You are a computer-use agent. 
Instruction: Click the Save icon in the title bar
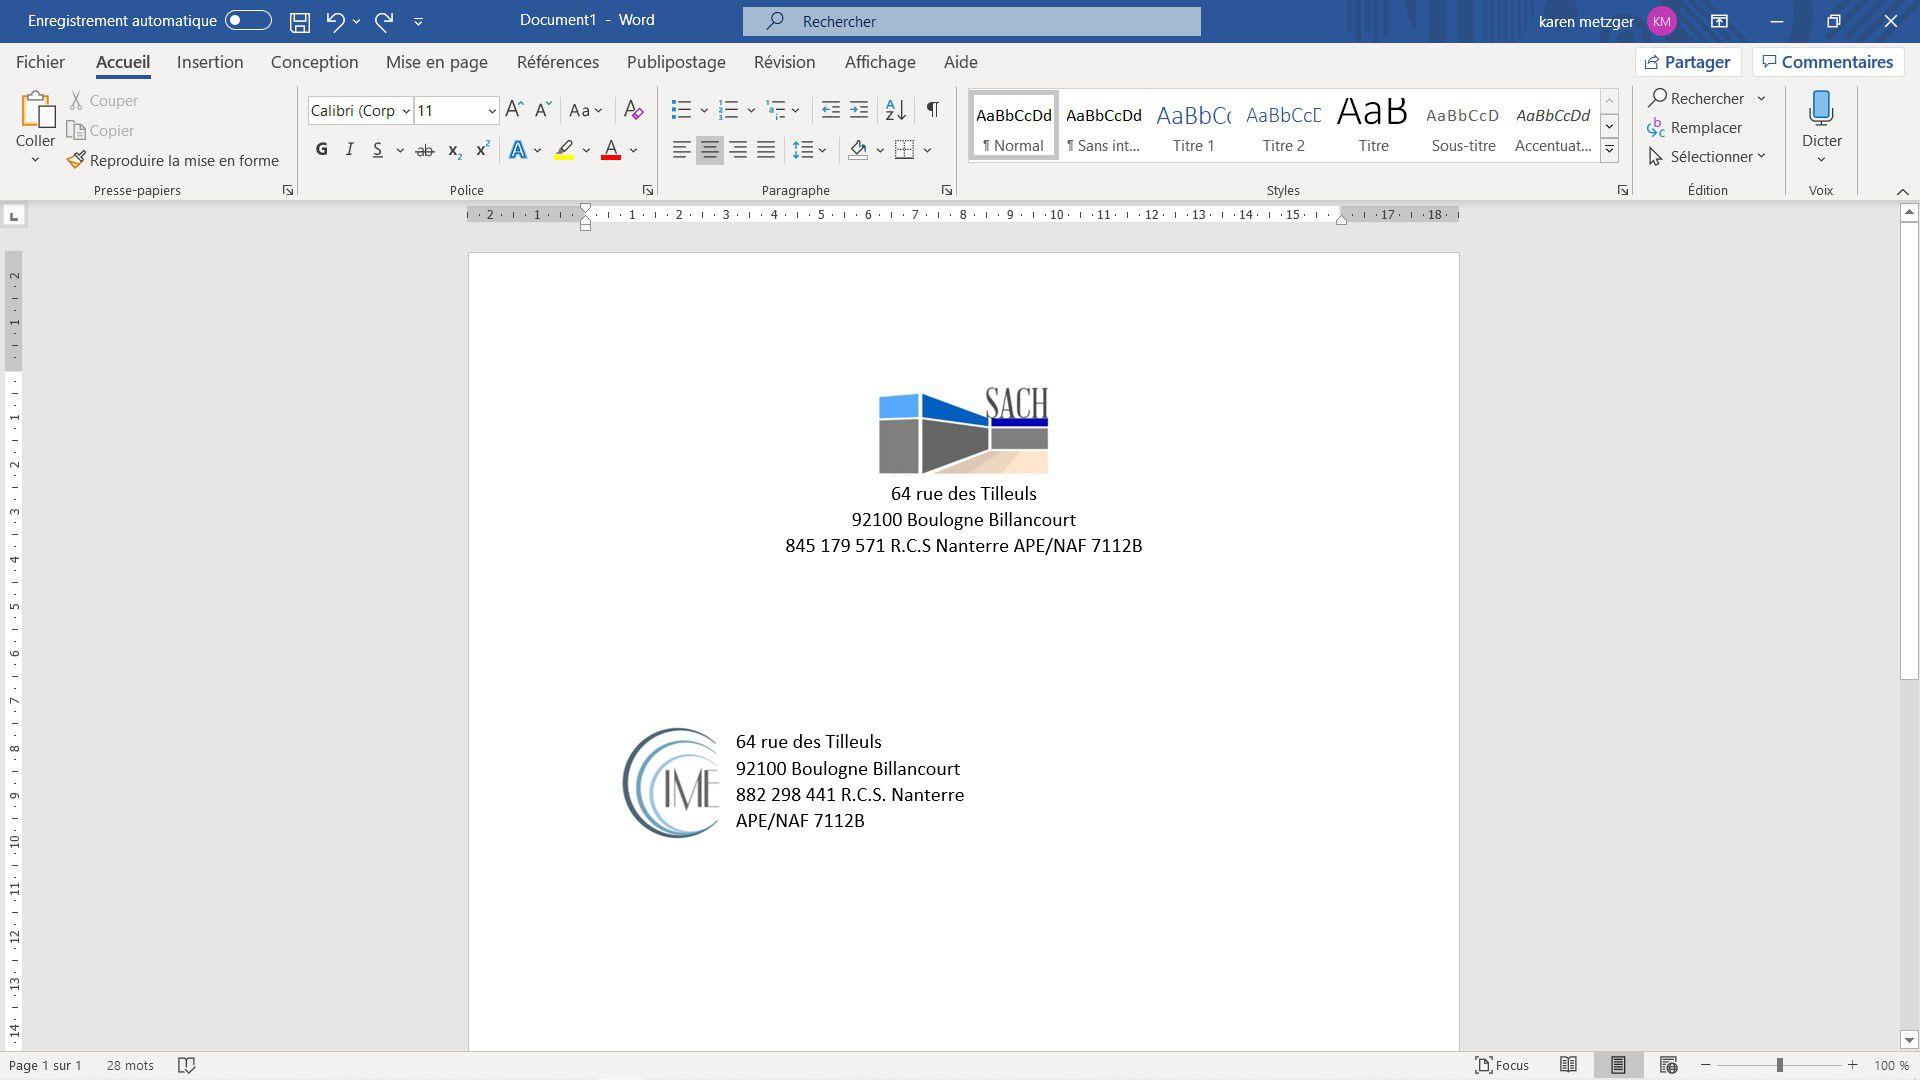pos(299,21)
